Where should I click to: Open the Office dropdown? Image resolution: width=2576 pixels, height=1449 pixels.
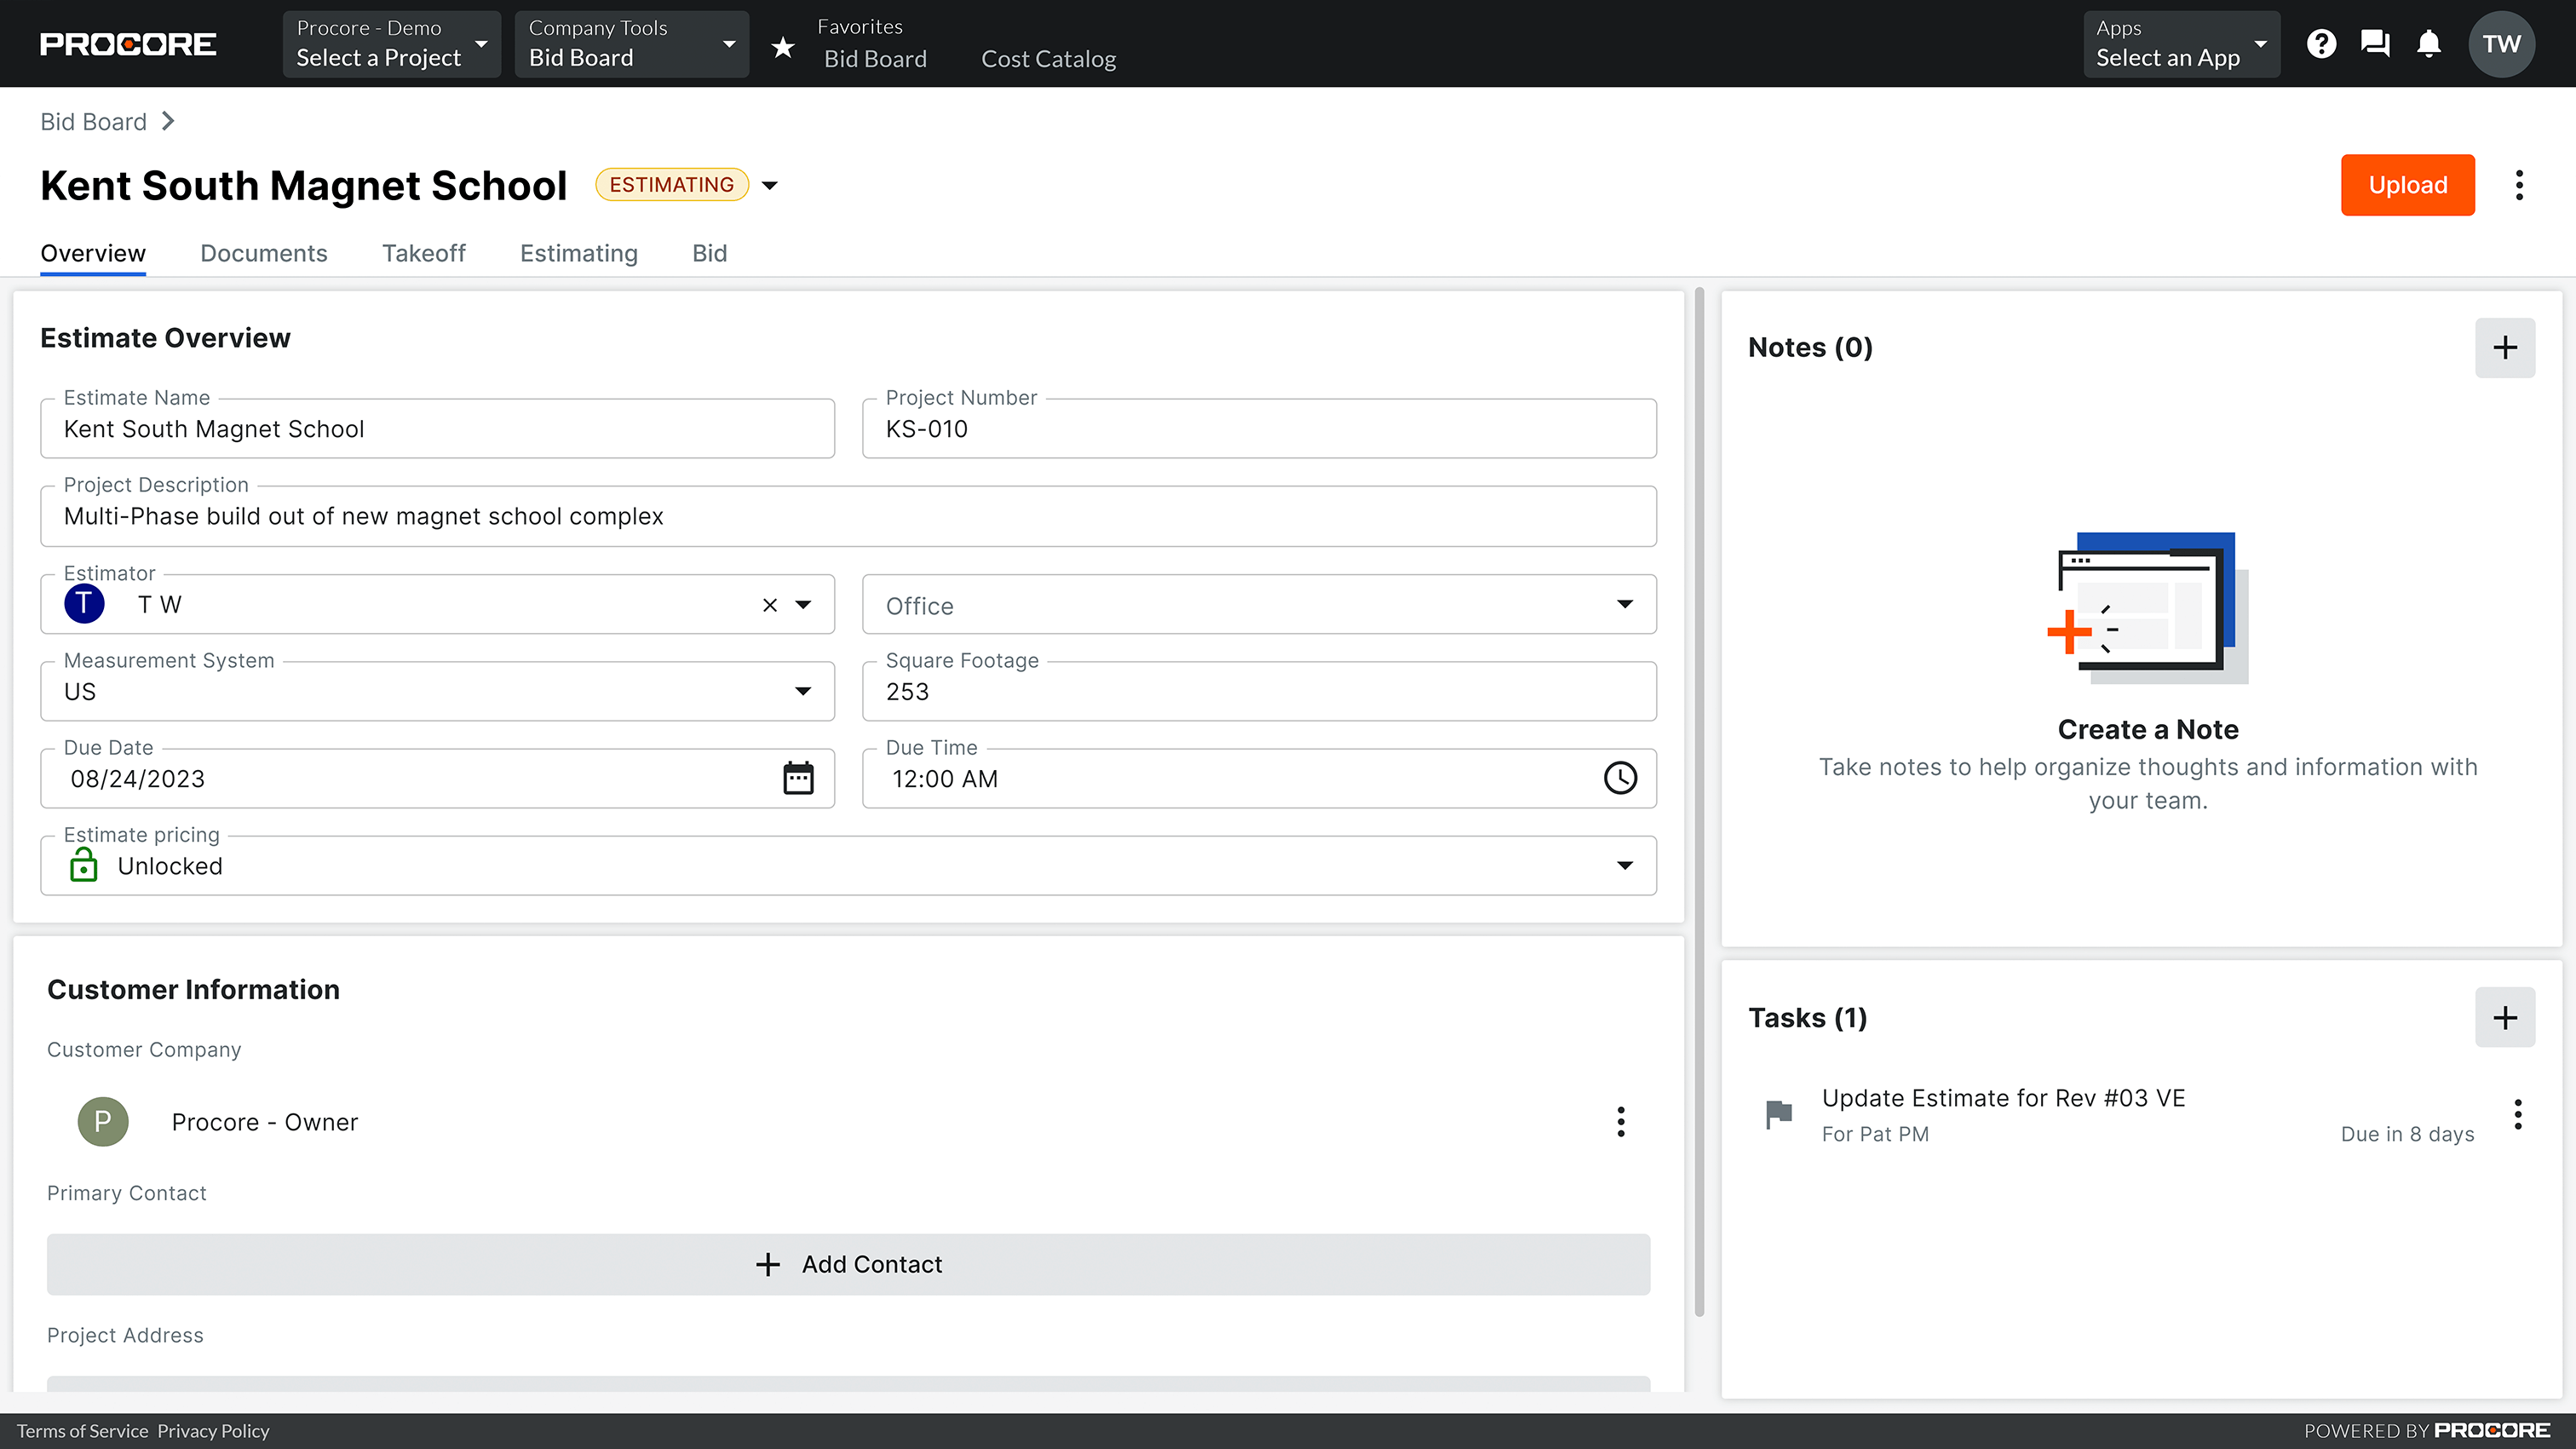(1624, 604)
